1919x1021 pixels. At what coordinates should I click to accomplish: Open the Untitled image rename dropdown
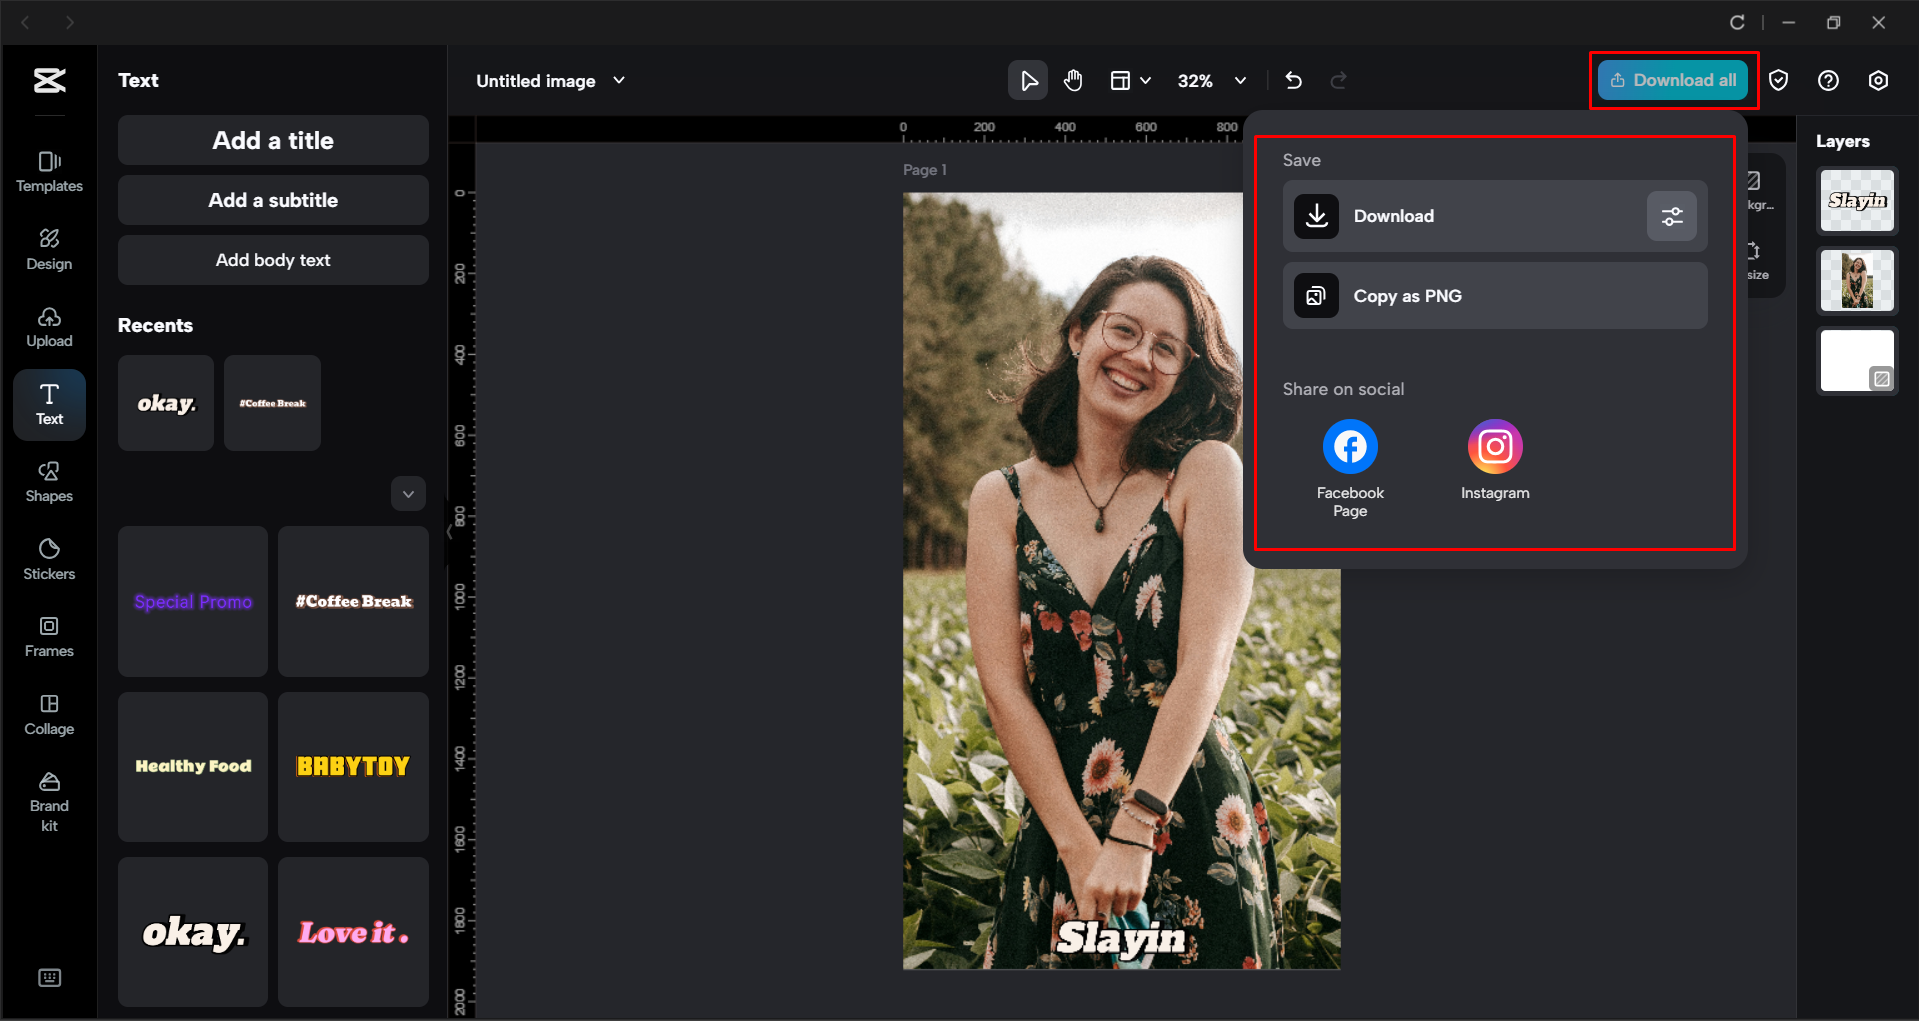tap(618, 80)
